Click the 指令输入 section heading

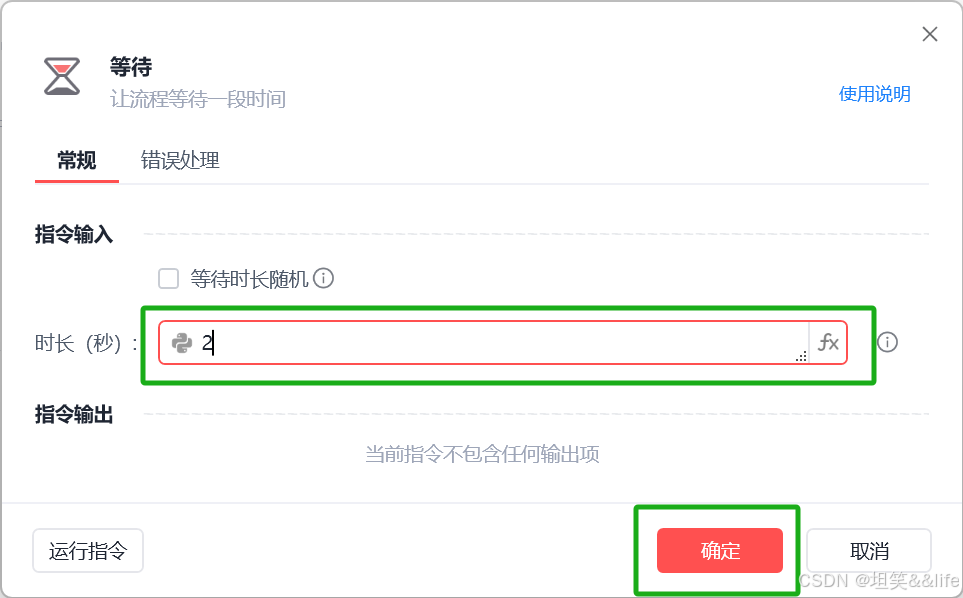(74, 235)
